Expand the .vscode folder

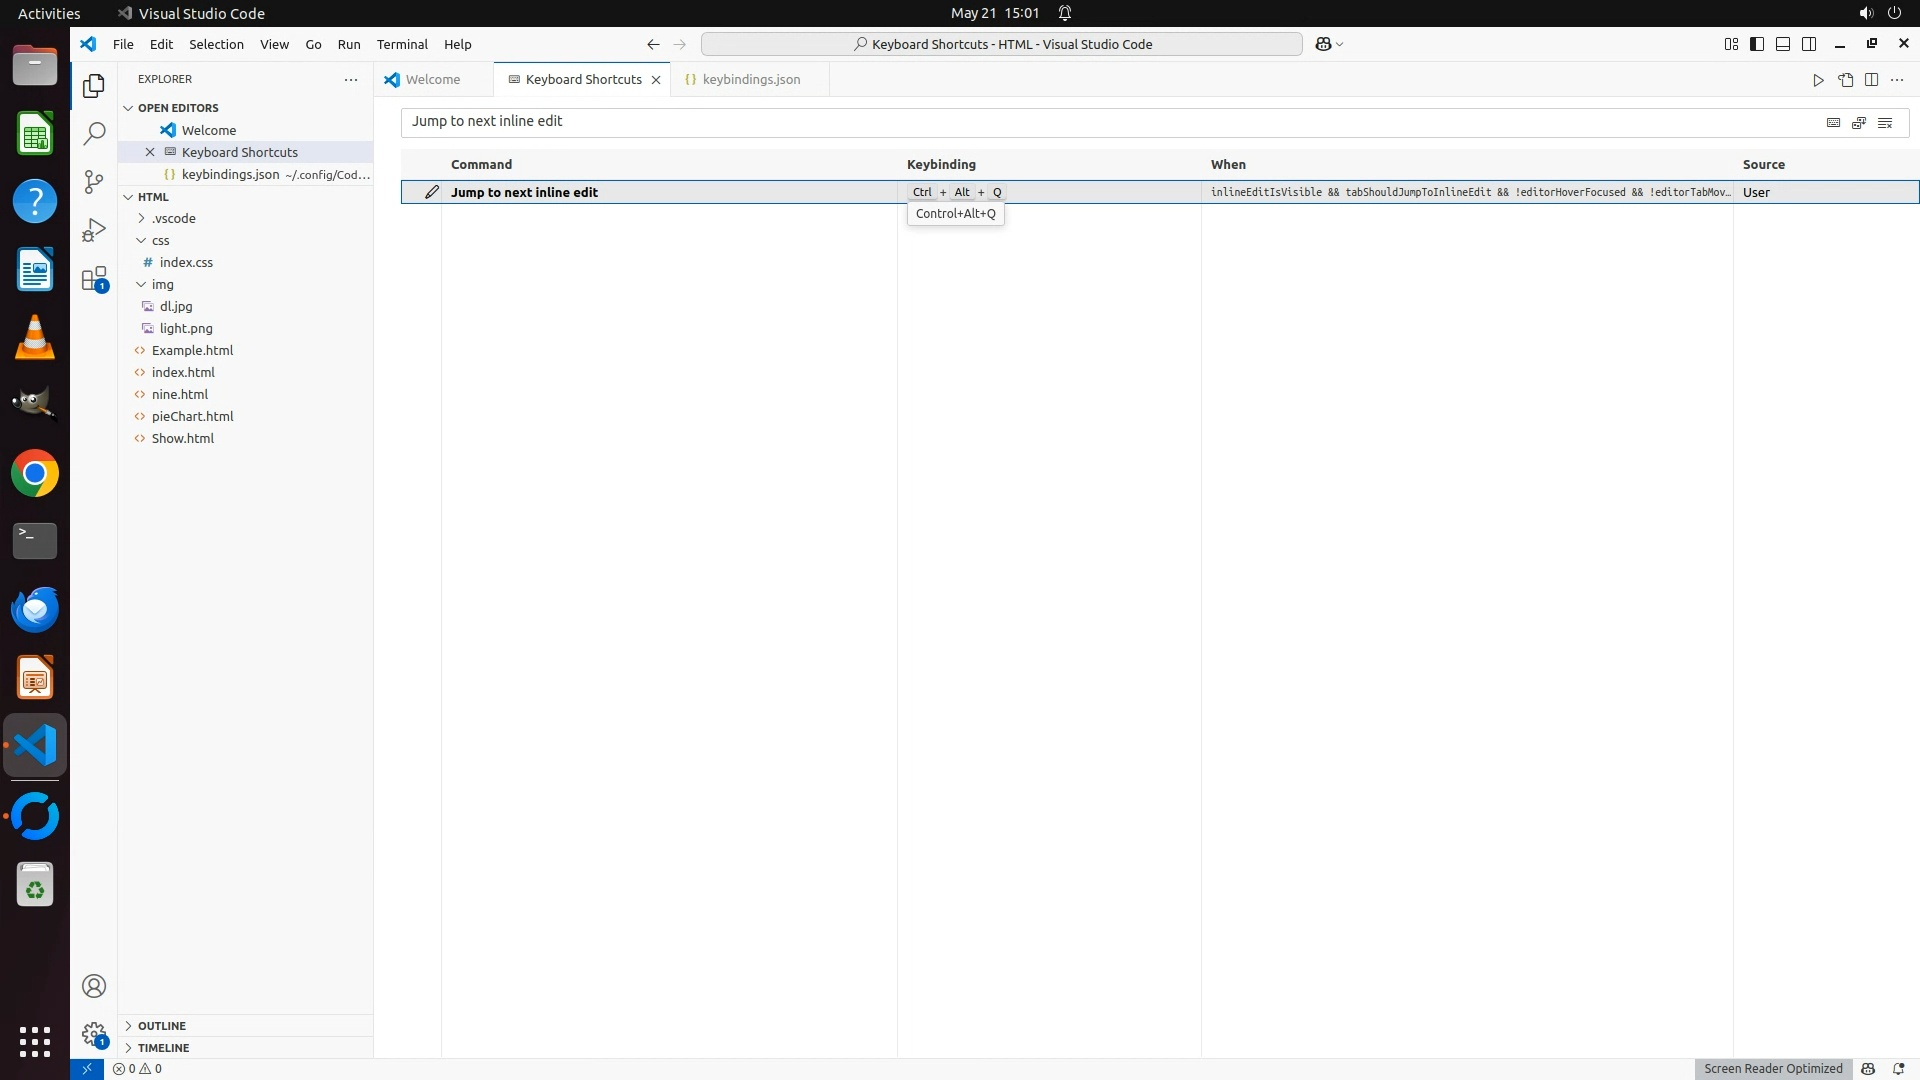173,218
